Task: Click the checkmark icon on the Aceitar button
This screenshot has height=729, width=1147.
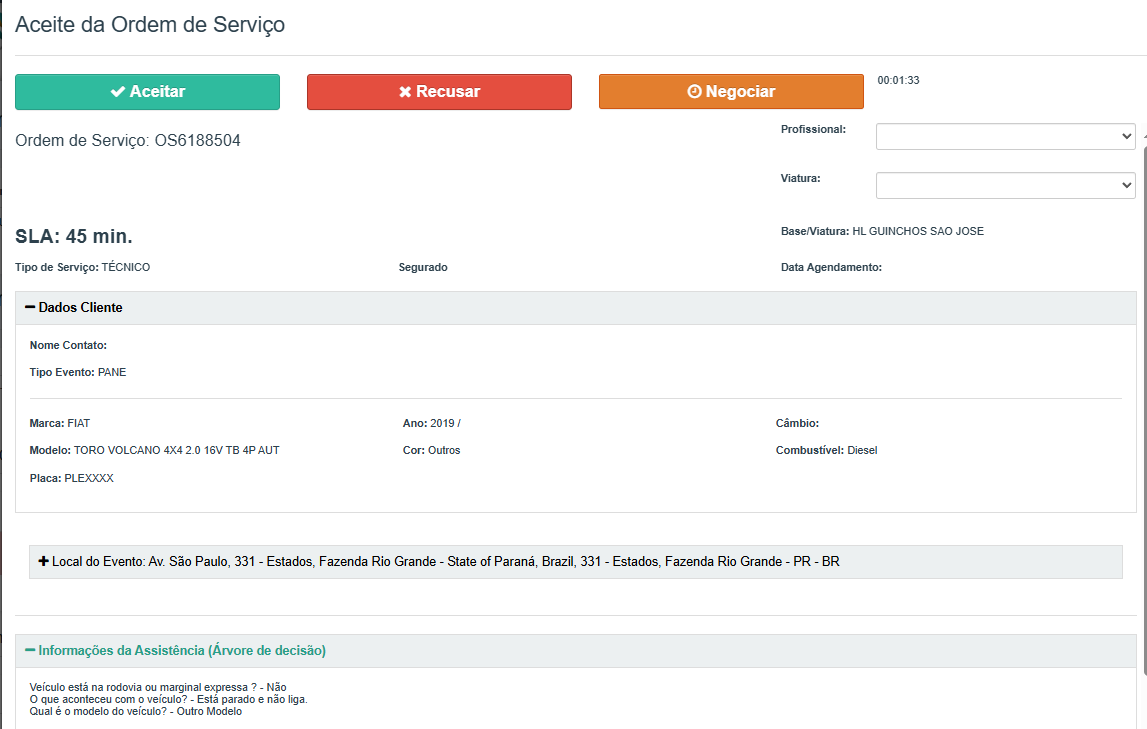Action: [117, 92]
